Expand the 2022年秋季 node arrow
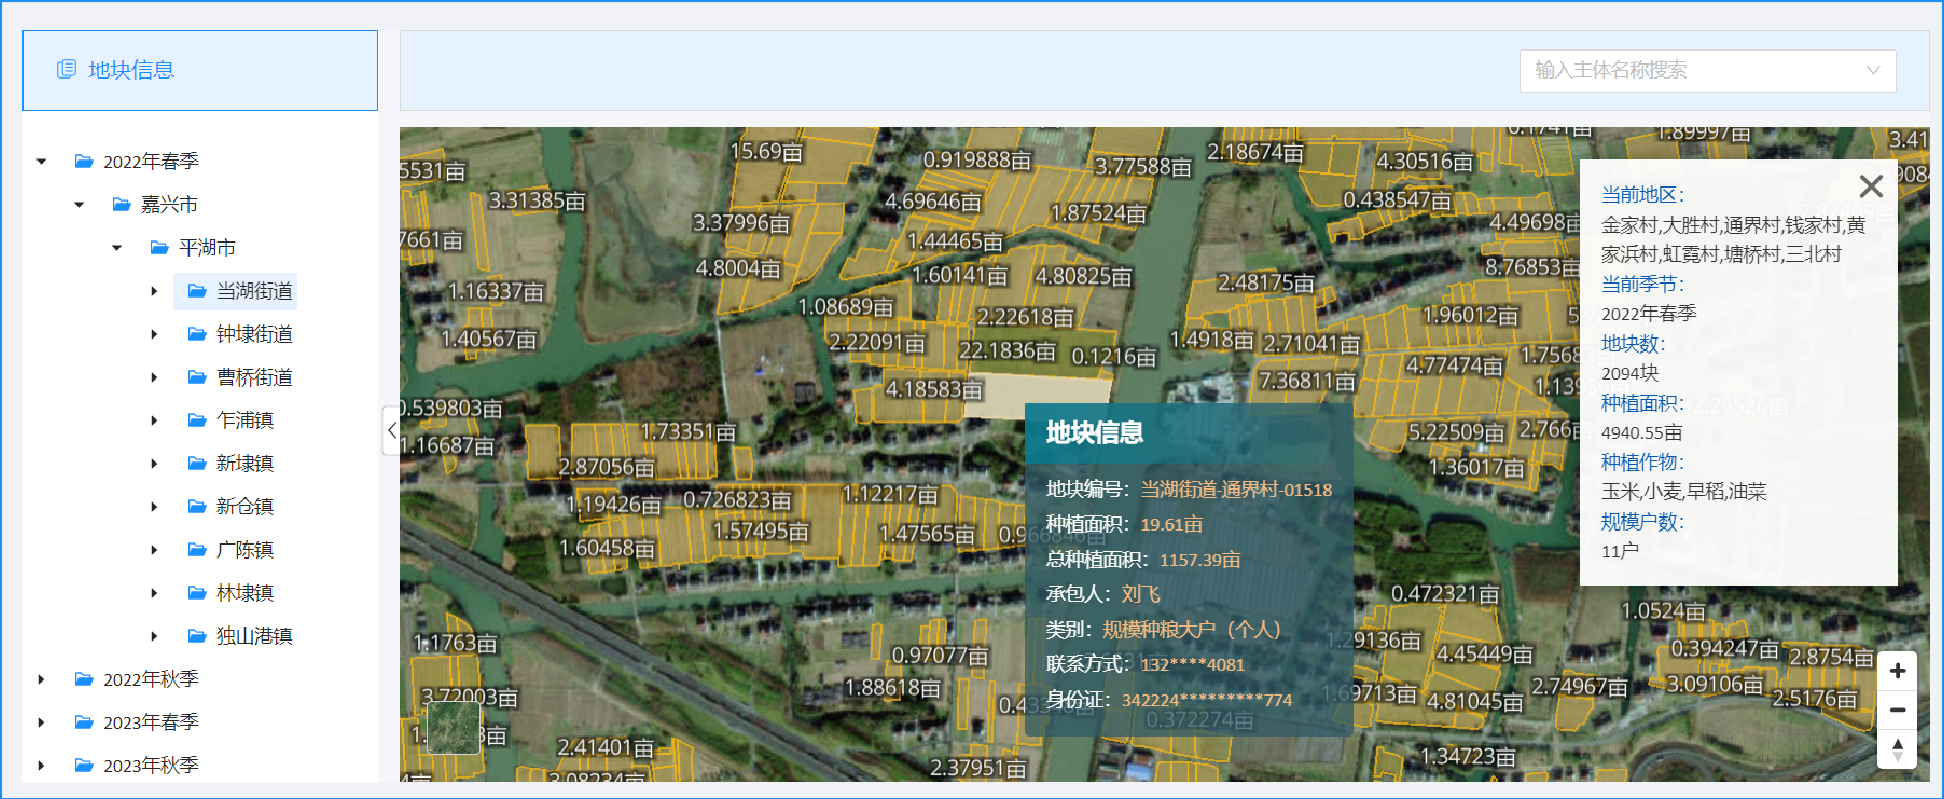 (x=41, y=679)
